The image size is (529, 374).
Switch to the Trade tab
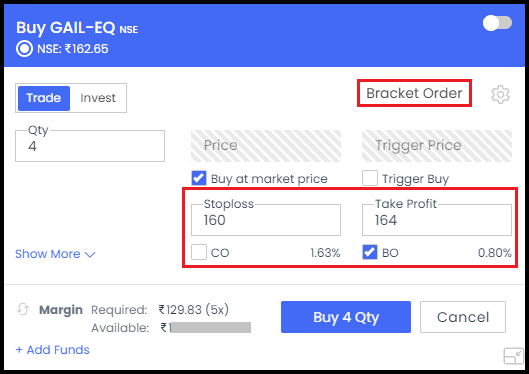tap(44, 98)
